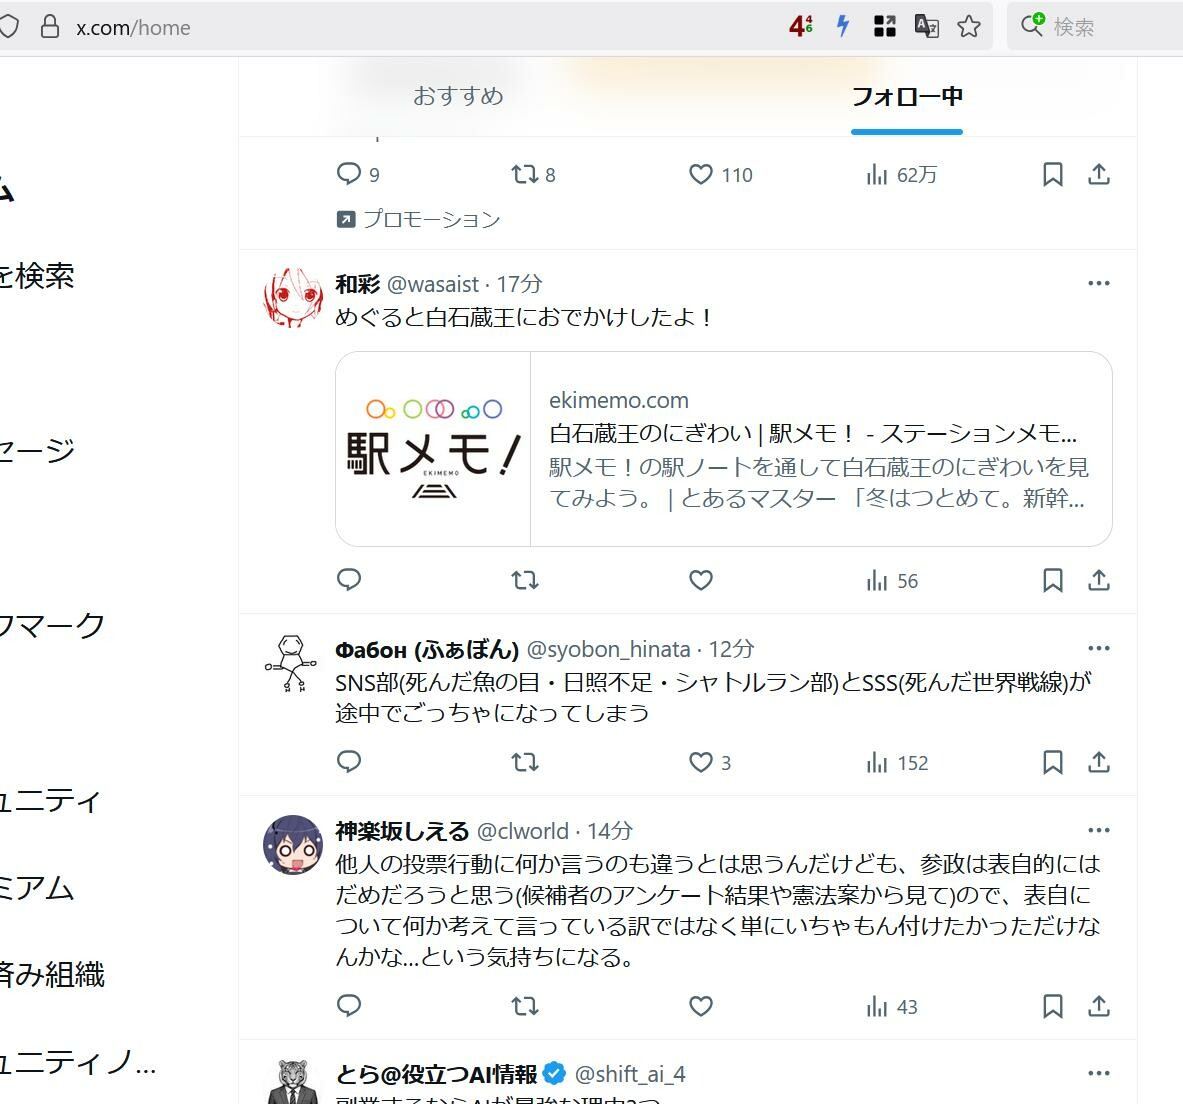Reply to the Фабон @syobon_hinata post

click(349, 761)
